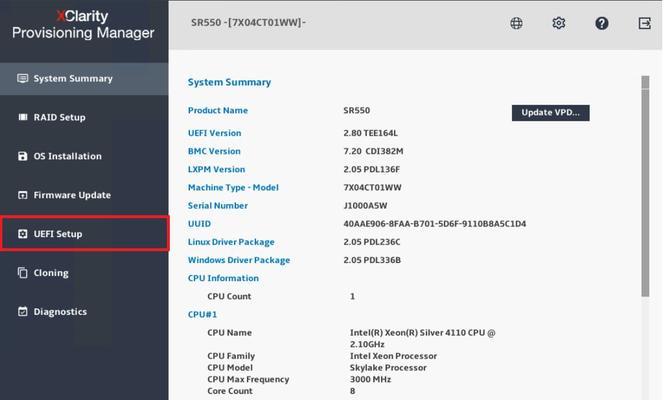The width and height of the screenshot is (664, 400).
Task: Open the Firmware Update section
Action: pyautogui.click(x=84, y=195)
